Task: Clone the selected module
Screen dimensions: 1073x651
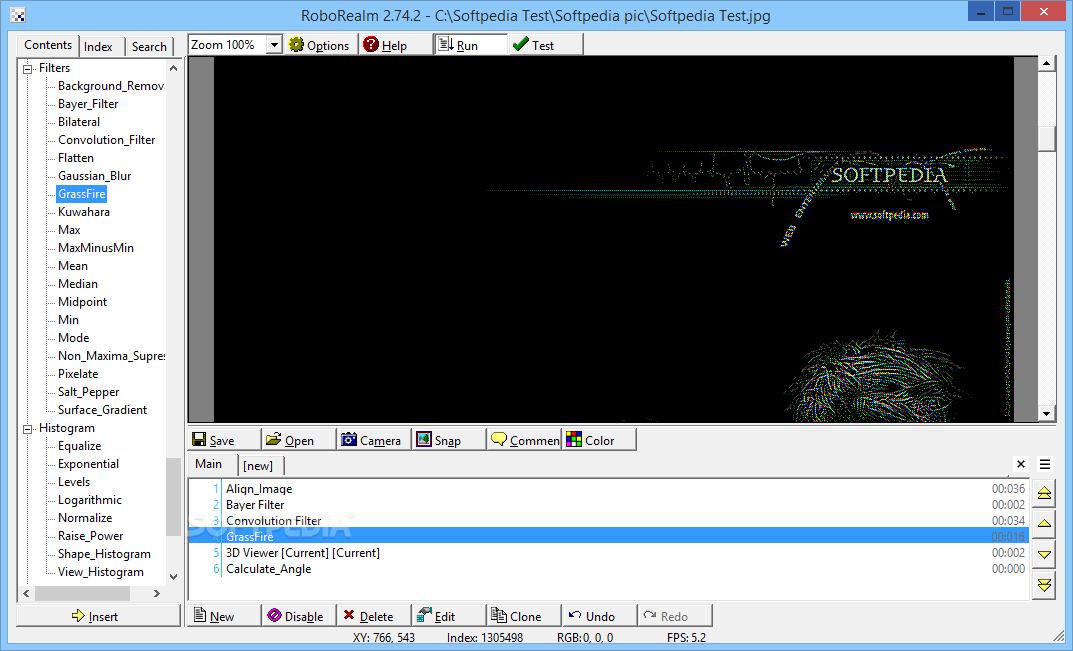Action: (524, 616)
